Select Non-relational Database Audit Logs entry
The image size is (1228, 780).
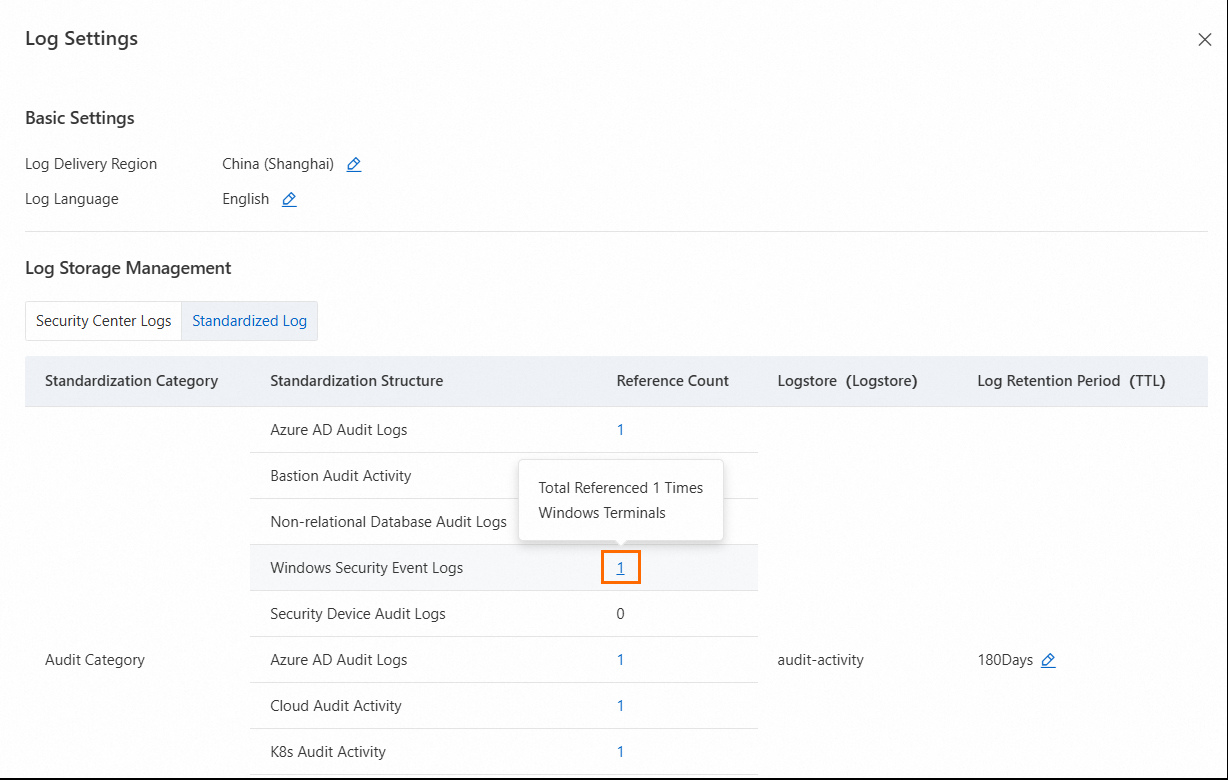click(x=388, y=522)
